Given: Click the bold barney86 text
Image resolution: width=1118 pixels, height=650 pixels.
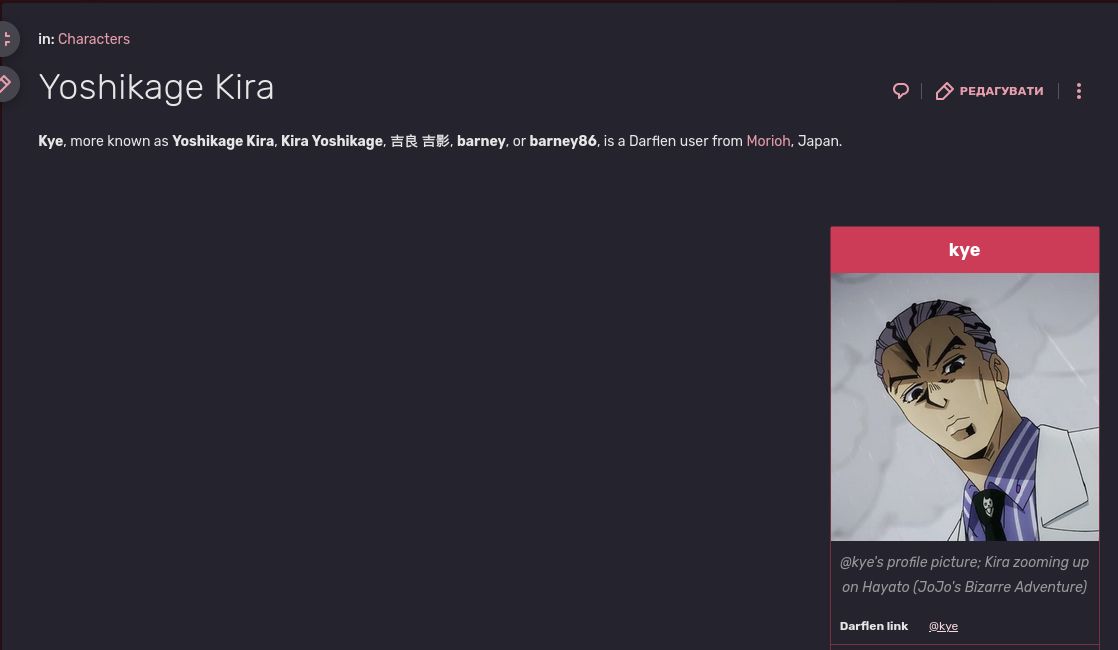Looking at the screenshot, I should click(563, 141).
